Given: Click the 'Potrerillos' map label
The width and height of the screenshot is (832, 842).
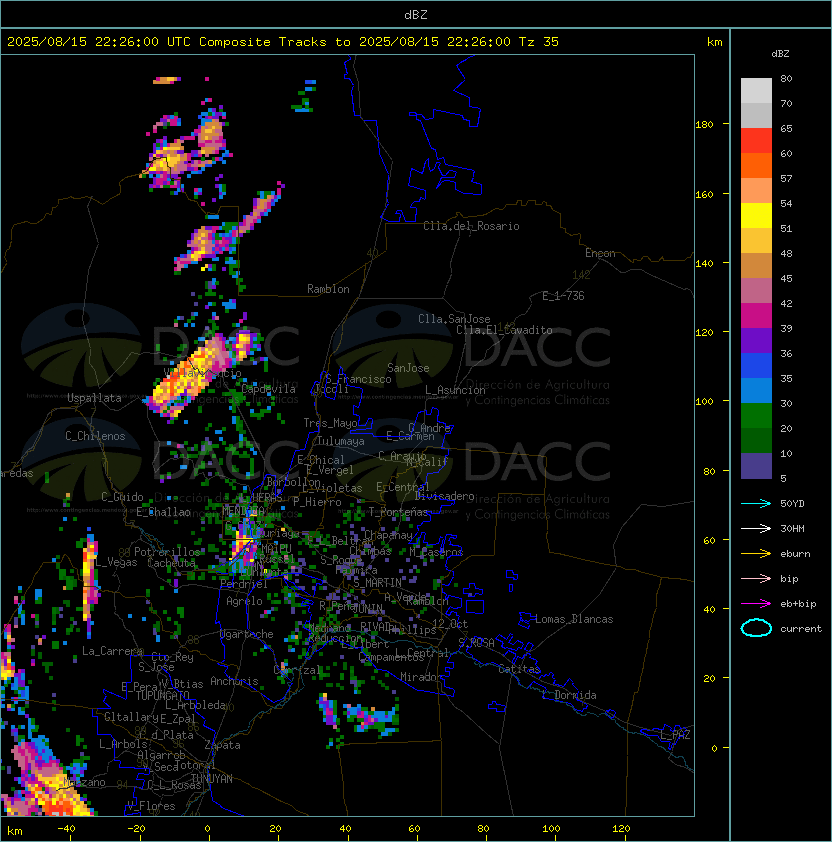Looking at the screenshot, I should coord(167,552).
